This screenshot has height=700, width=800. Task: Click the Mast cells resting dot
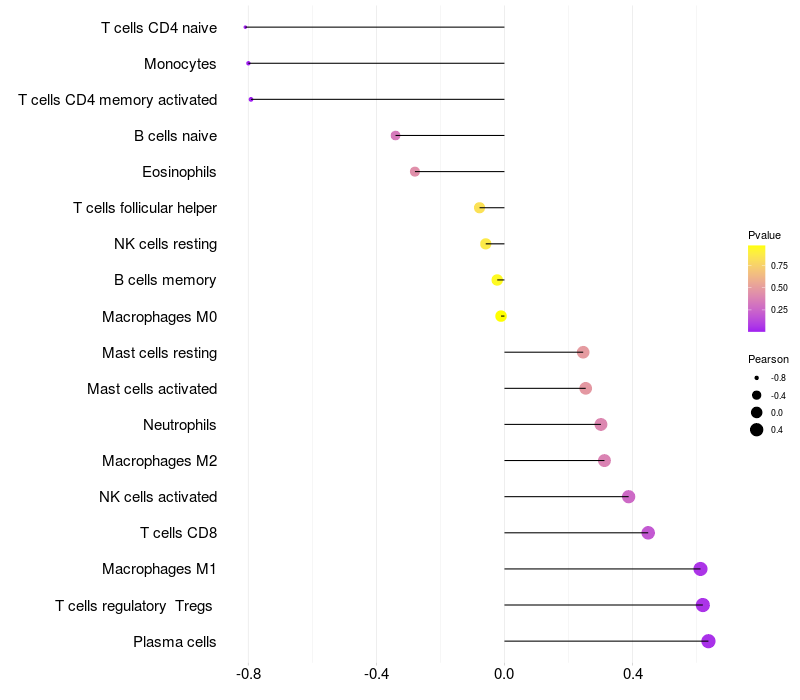coord(583,352)
